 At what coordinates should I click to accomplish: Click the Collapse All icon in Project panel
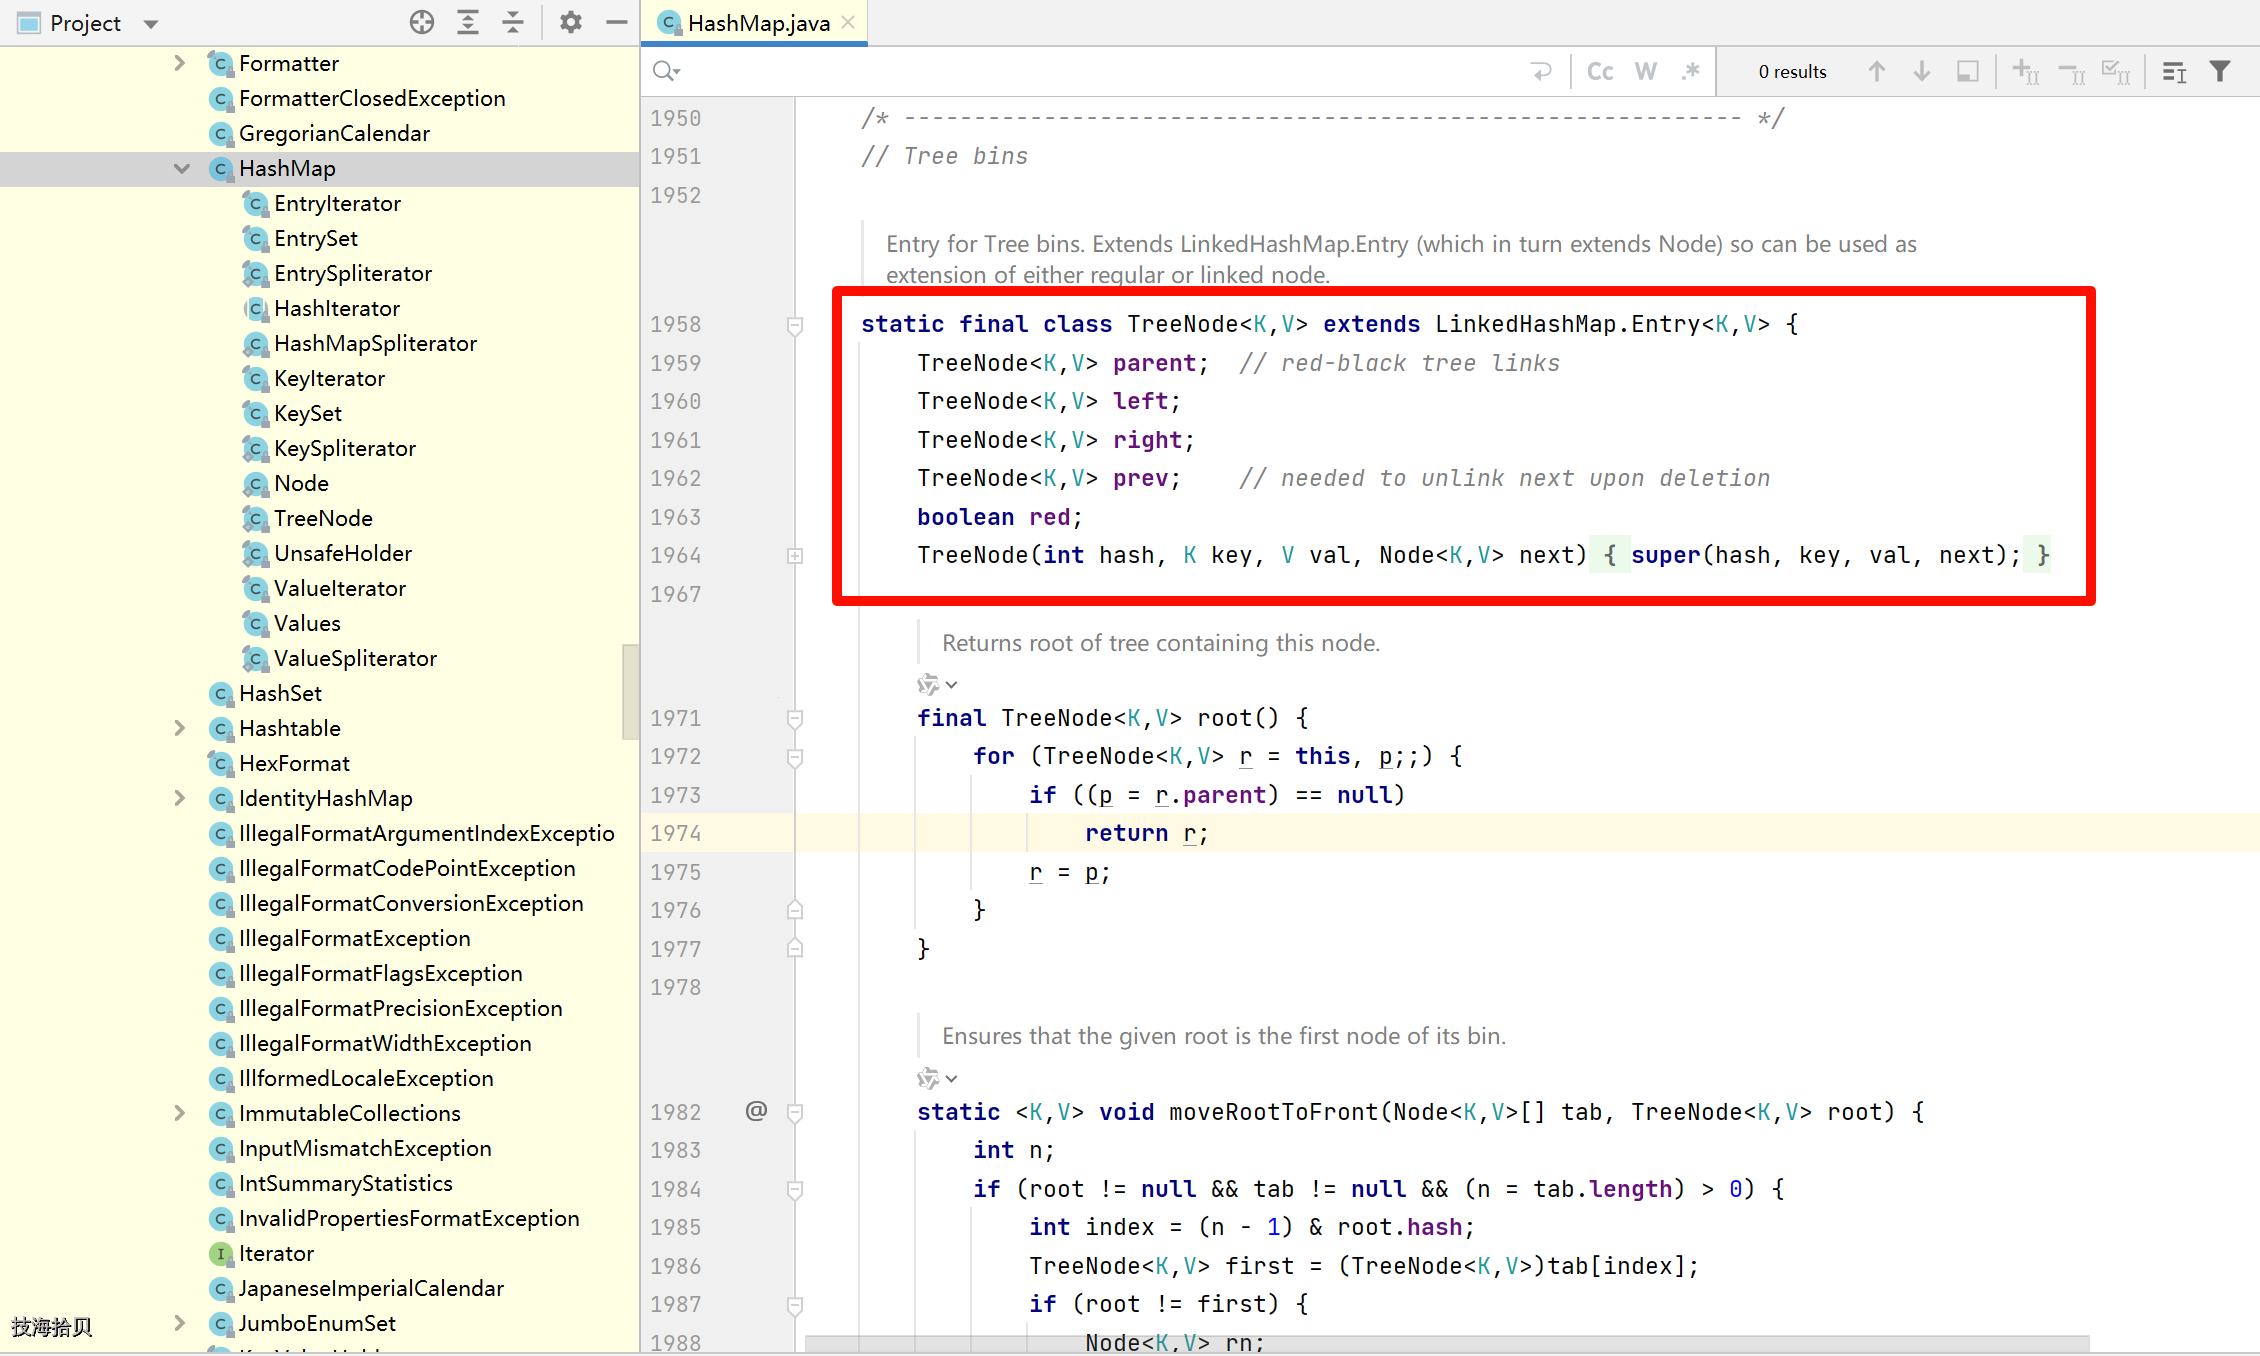pyautogui.click(x=513, y=23)
